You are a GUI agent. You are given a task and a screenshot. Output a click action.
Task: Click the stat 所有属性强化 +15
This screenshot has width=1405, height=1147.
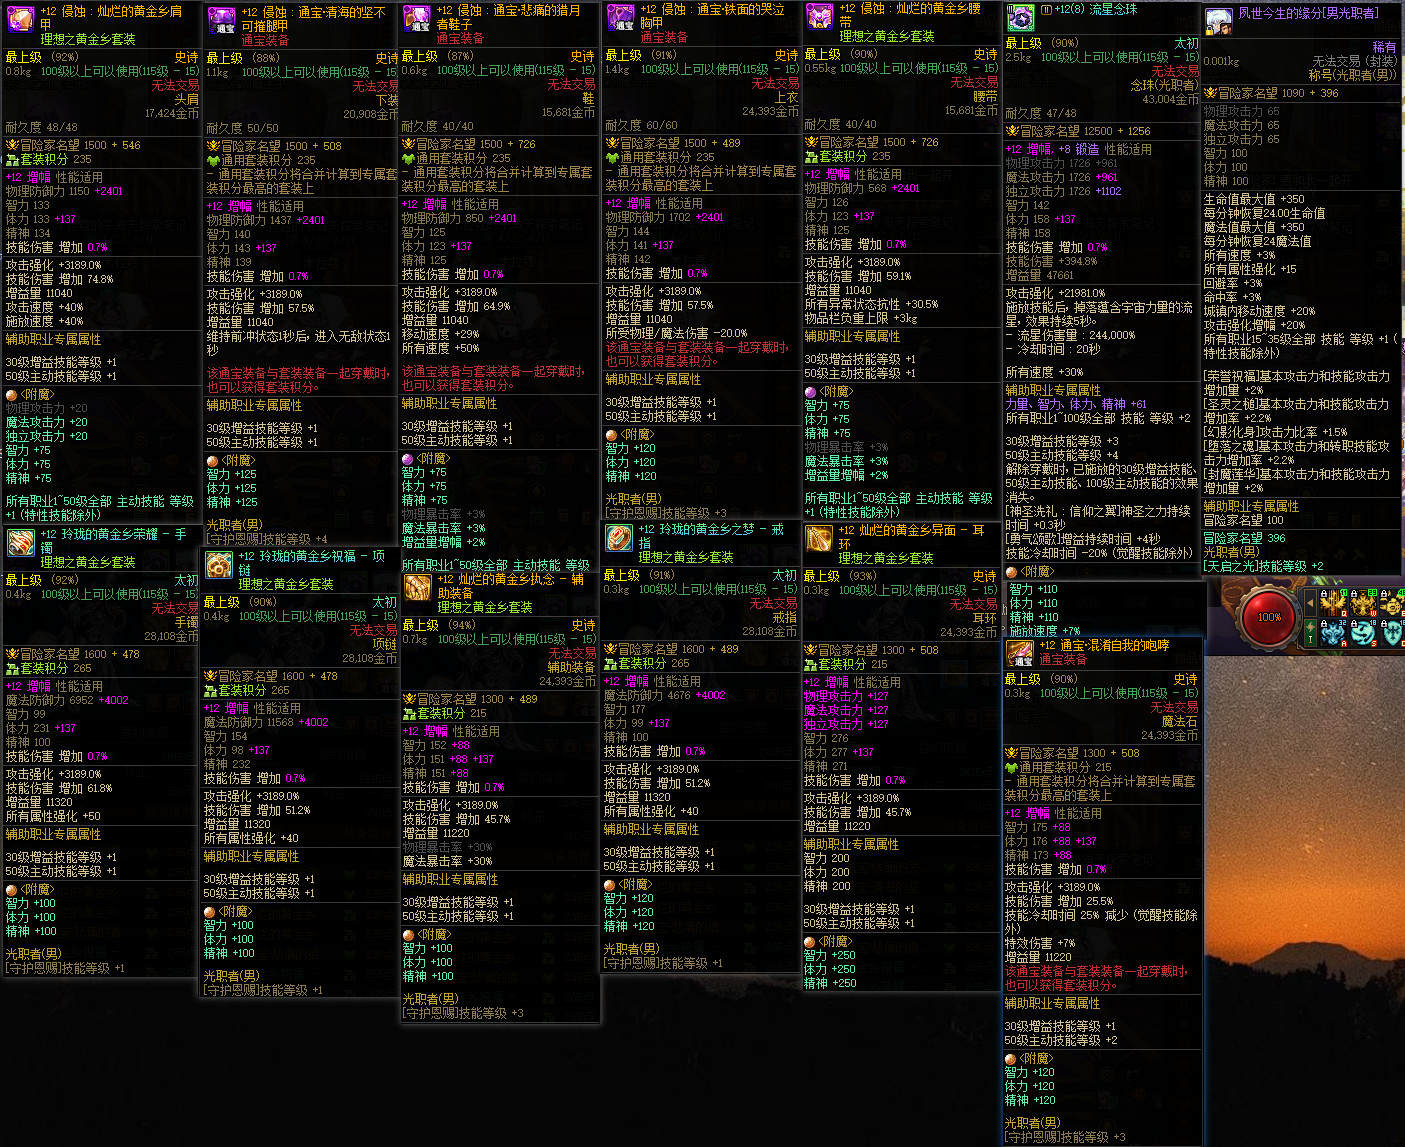[1250, 269]
